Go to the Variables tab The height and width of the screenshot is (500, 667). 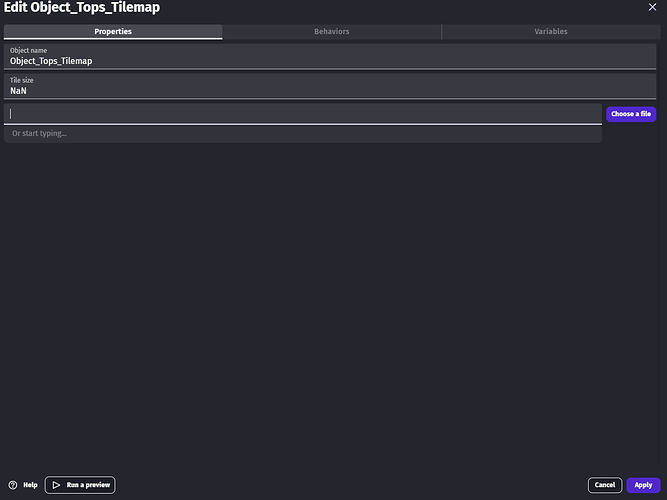pyautogui.click(x=550, y=32)
